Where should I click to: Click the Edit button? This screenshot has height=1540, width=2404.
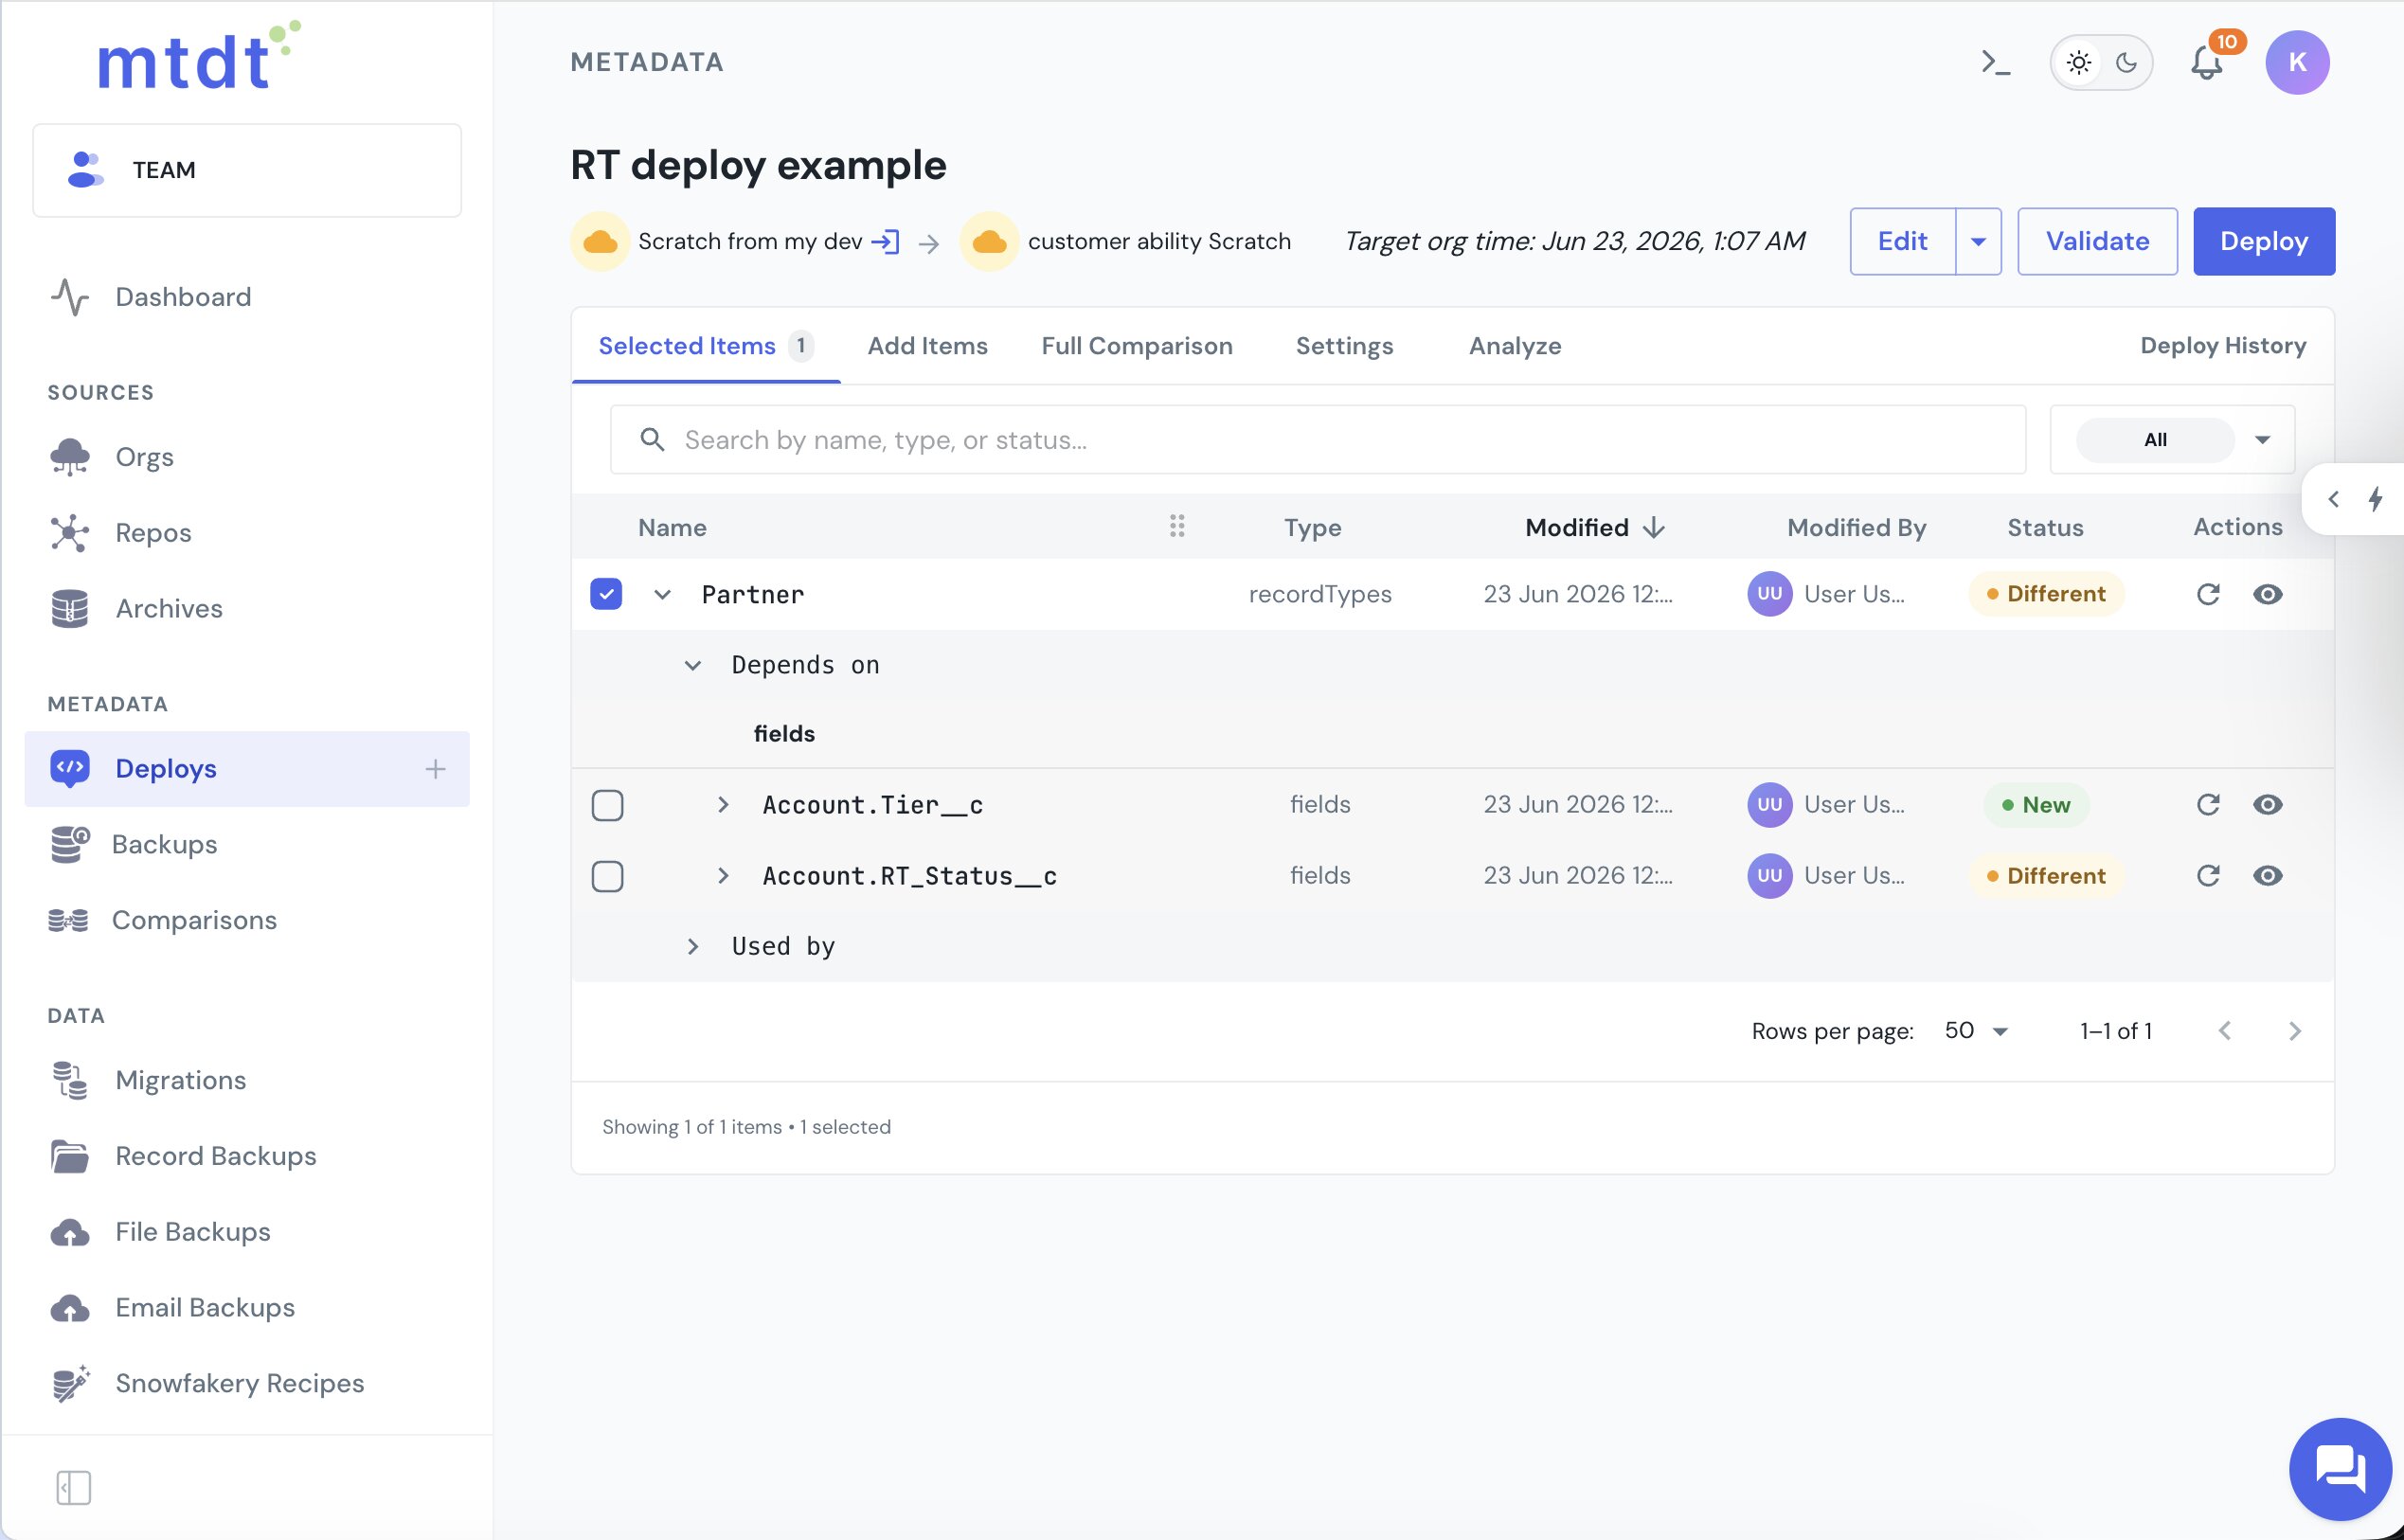coord(1902,241)
